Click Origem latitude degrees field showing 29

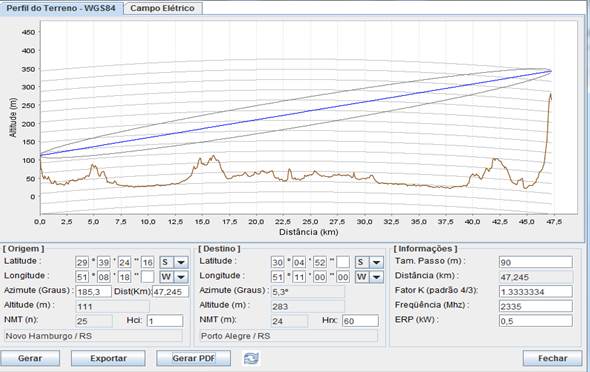pyautogui.click(x=82, y=262)
